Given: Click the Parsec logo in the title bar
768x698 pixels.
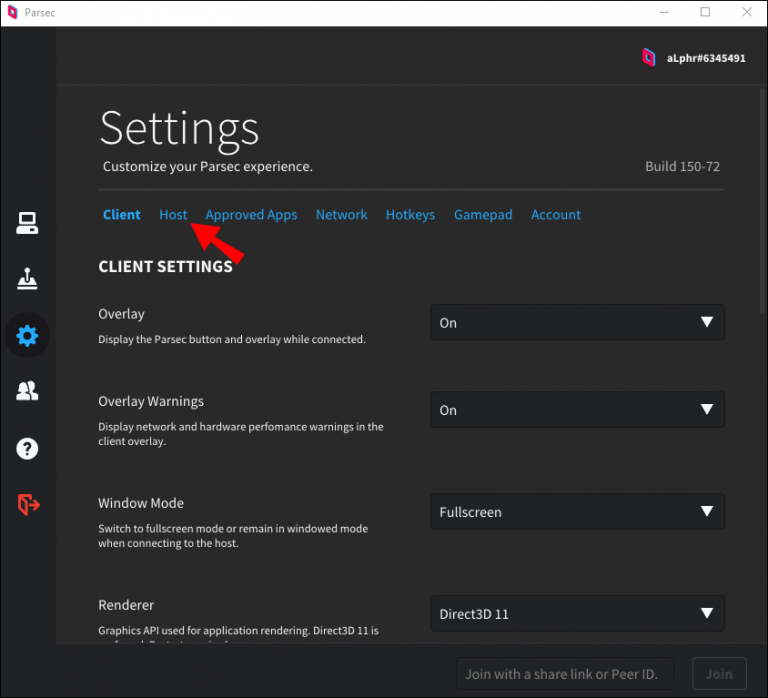Looking at the screenshot, I should (x=13, y=12).
